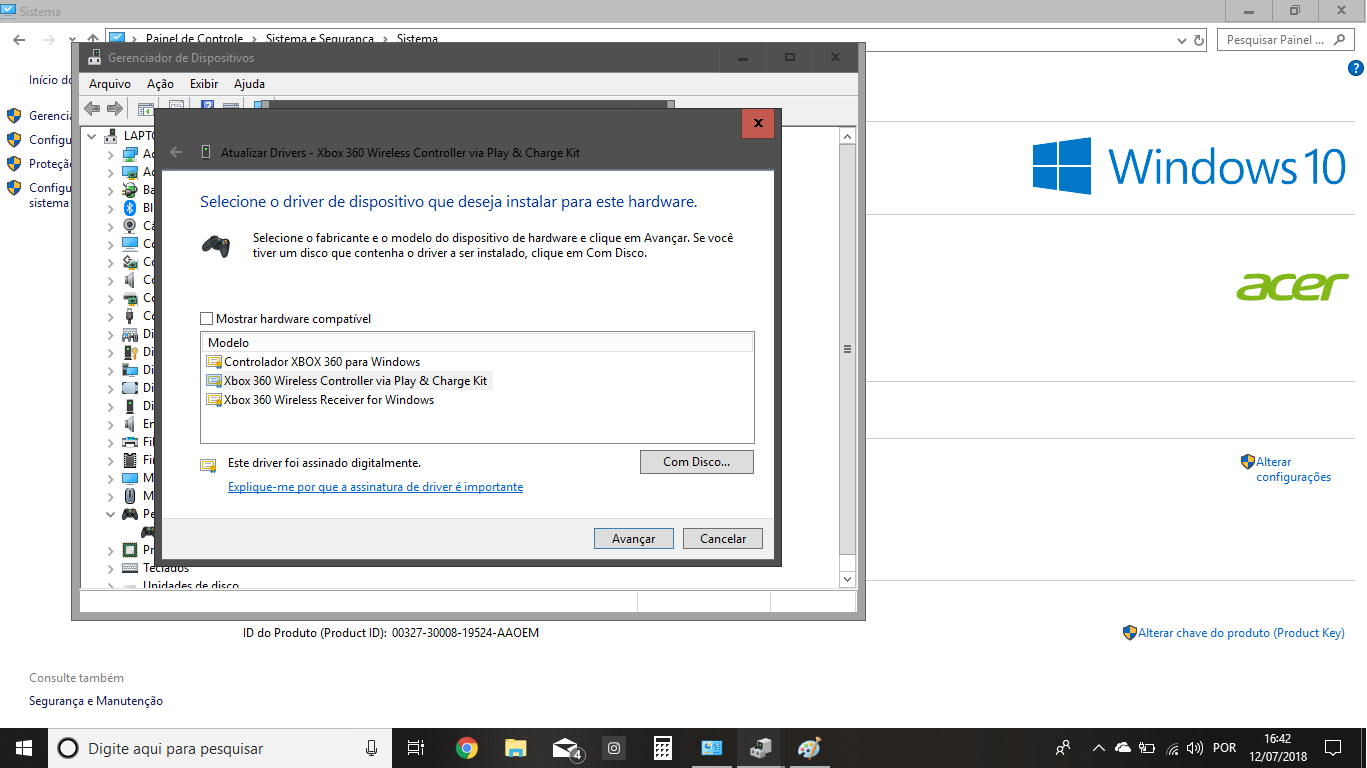Viewport: 1367px width, 768px height.
Task: Open the Ação menu
Action: (160, 84)
